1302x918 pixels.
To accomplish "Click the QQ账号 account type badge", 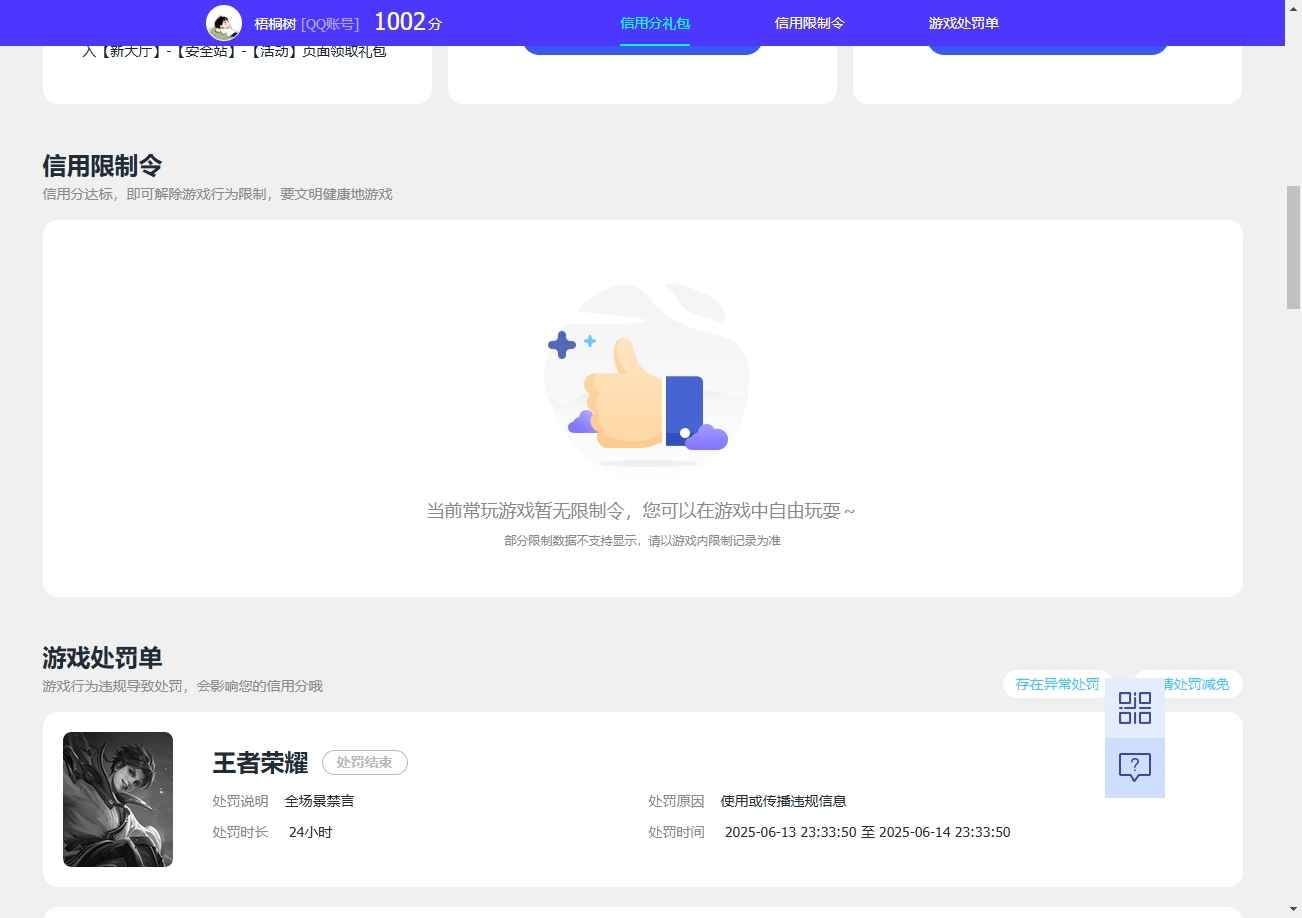I will tap(330, 23).
